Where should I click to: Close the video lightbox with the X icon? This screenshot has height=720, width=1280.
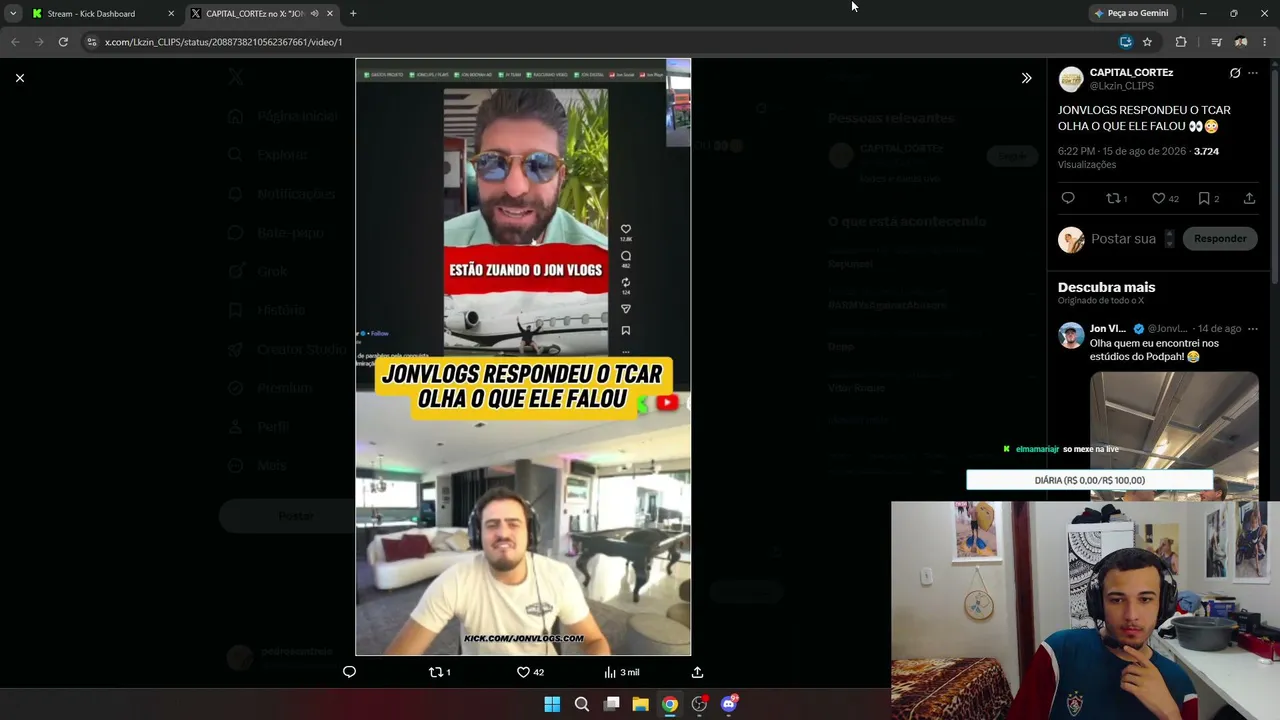coord(20,78)
